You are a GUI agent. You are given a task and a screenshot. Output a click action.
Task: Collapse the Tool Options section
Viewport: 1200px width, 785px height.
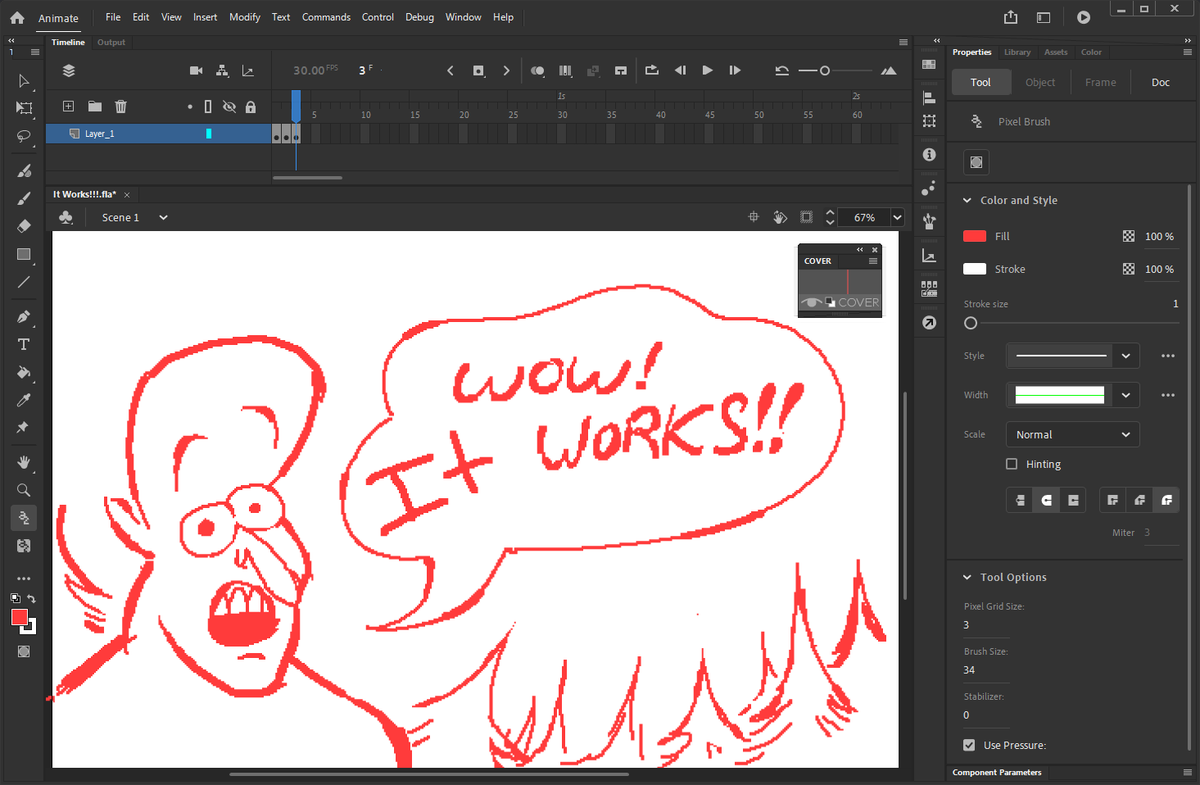point(967,577)
